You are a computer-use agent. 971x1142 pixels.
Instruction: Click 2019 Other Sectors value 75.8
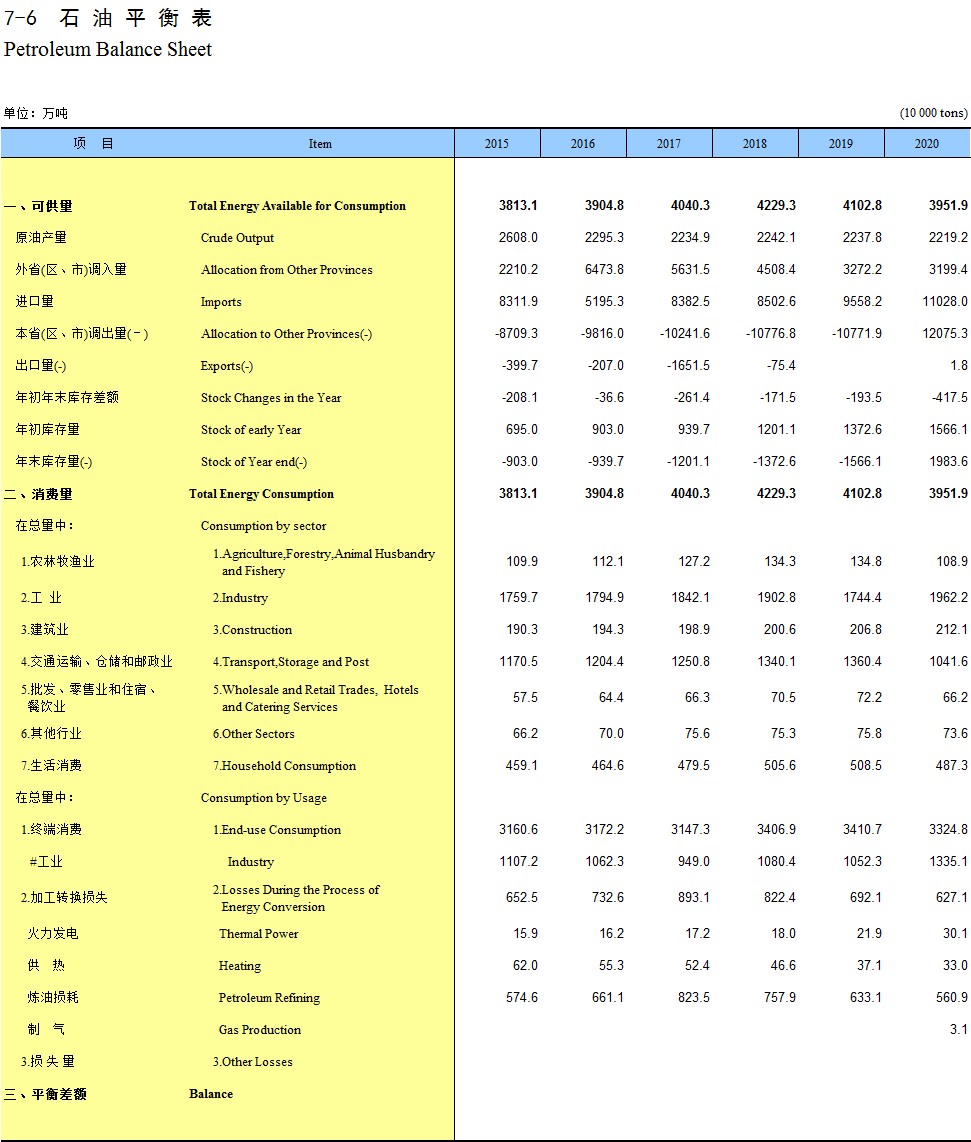tap(869, 734)
